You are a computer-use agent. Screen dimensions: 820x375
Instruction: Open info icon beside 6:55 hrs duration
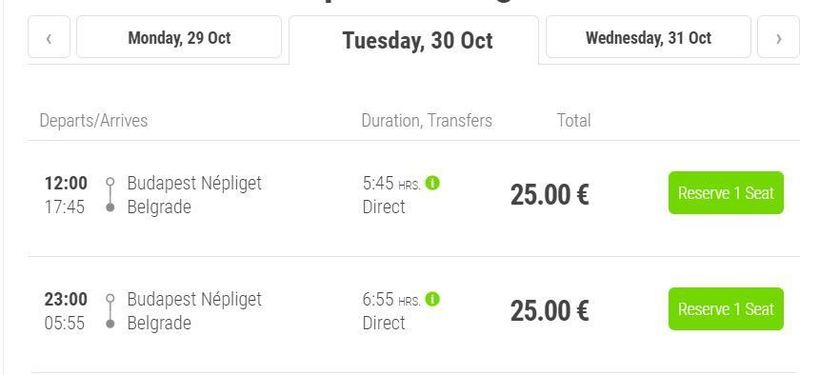click(x=432, y=299)
